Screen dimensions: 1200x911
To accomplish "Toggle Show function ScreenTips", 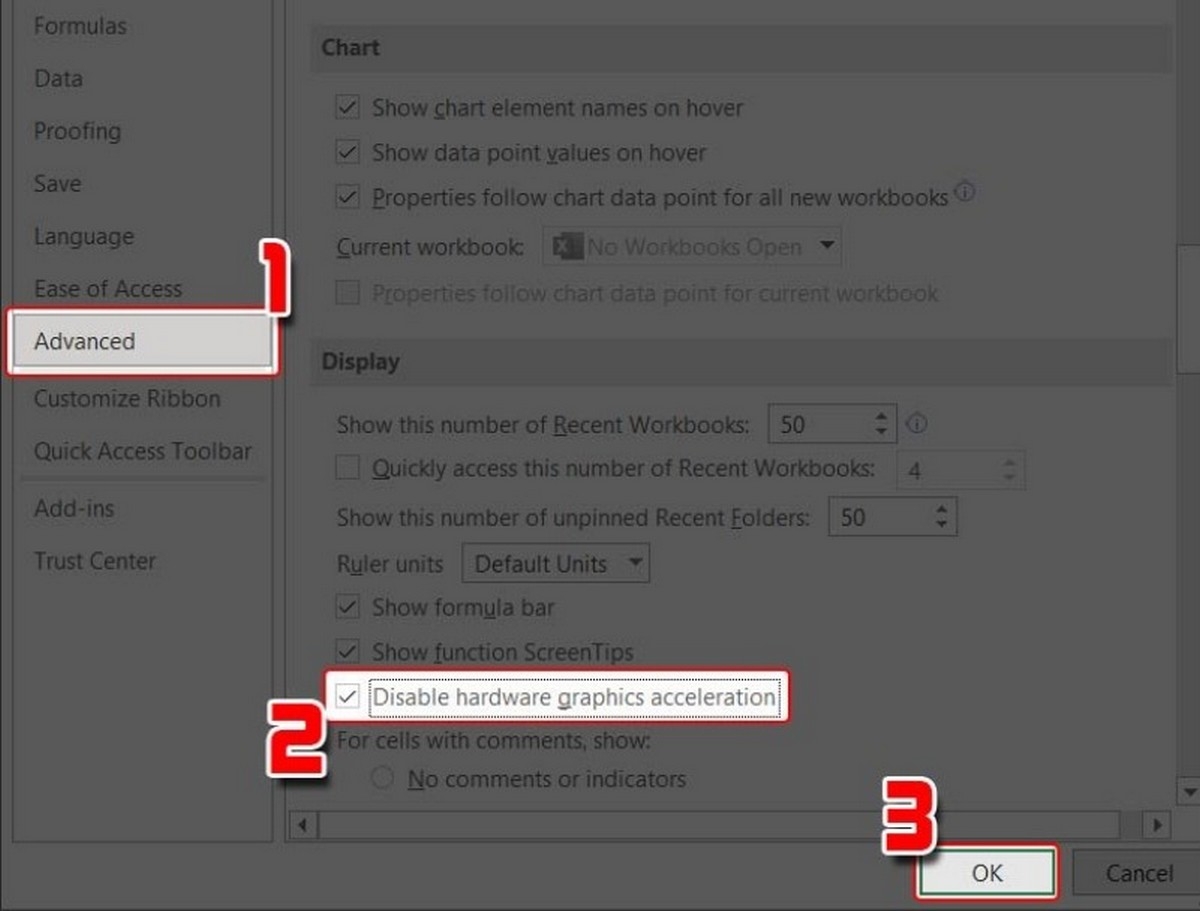I will (x=347, y=651).
